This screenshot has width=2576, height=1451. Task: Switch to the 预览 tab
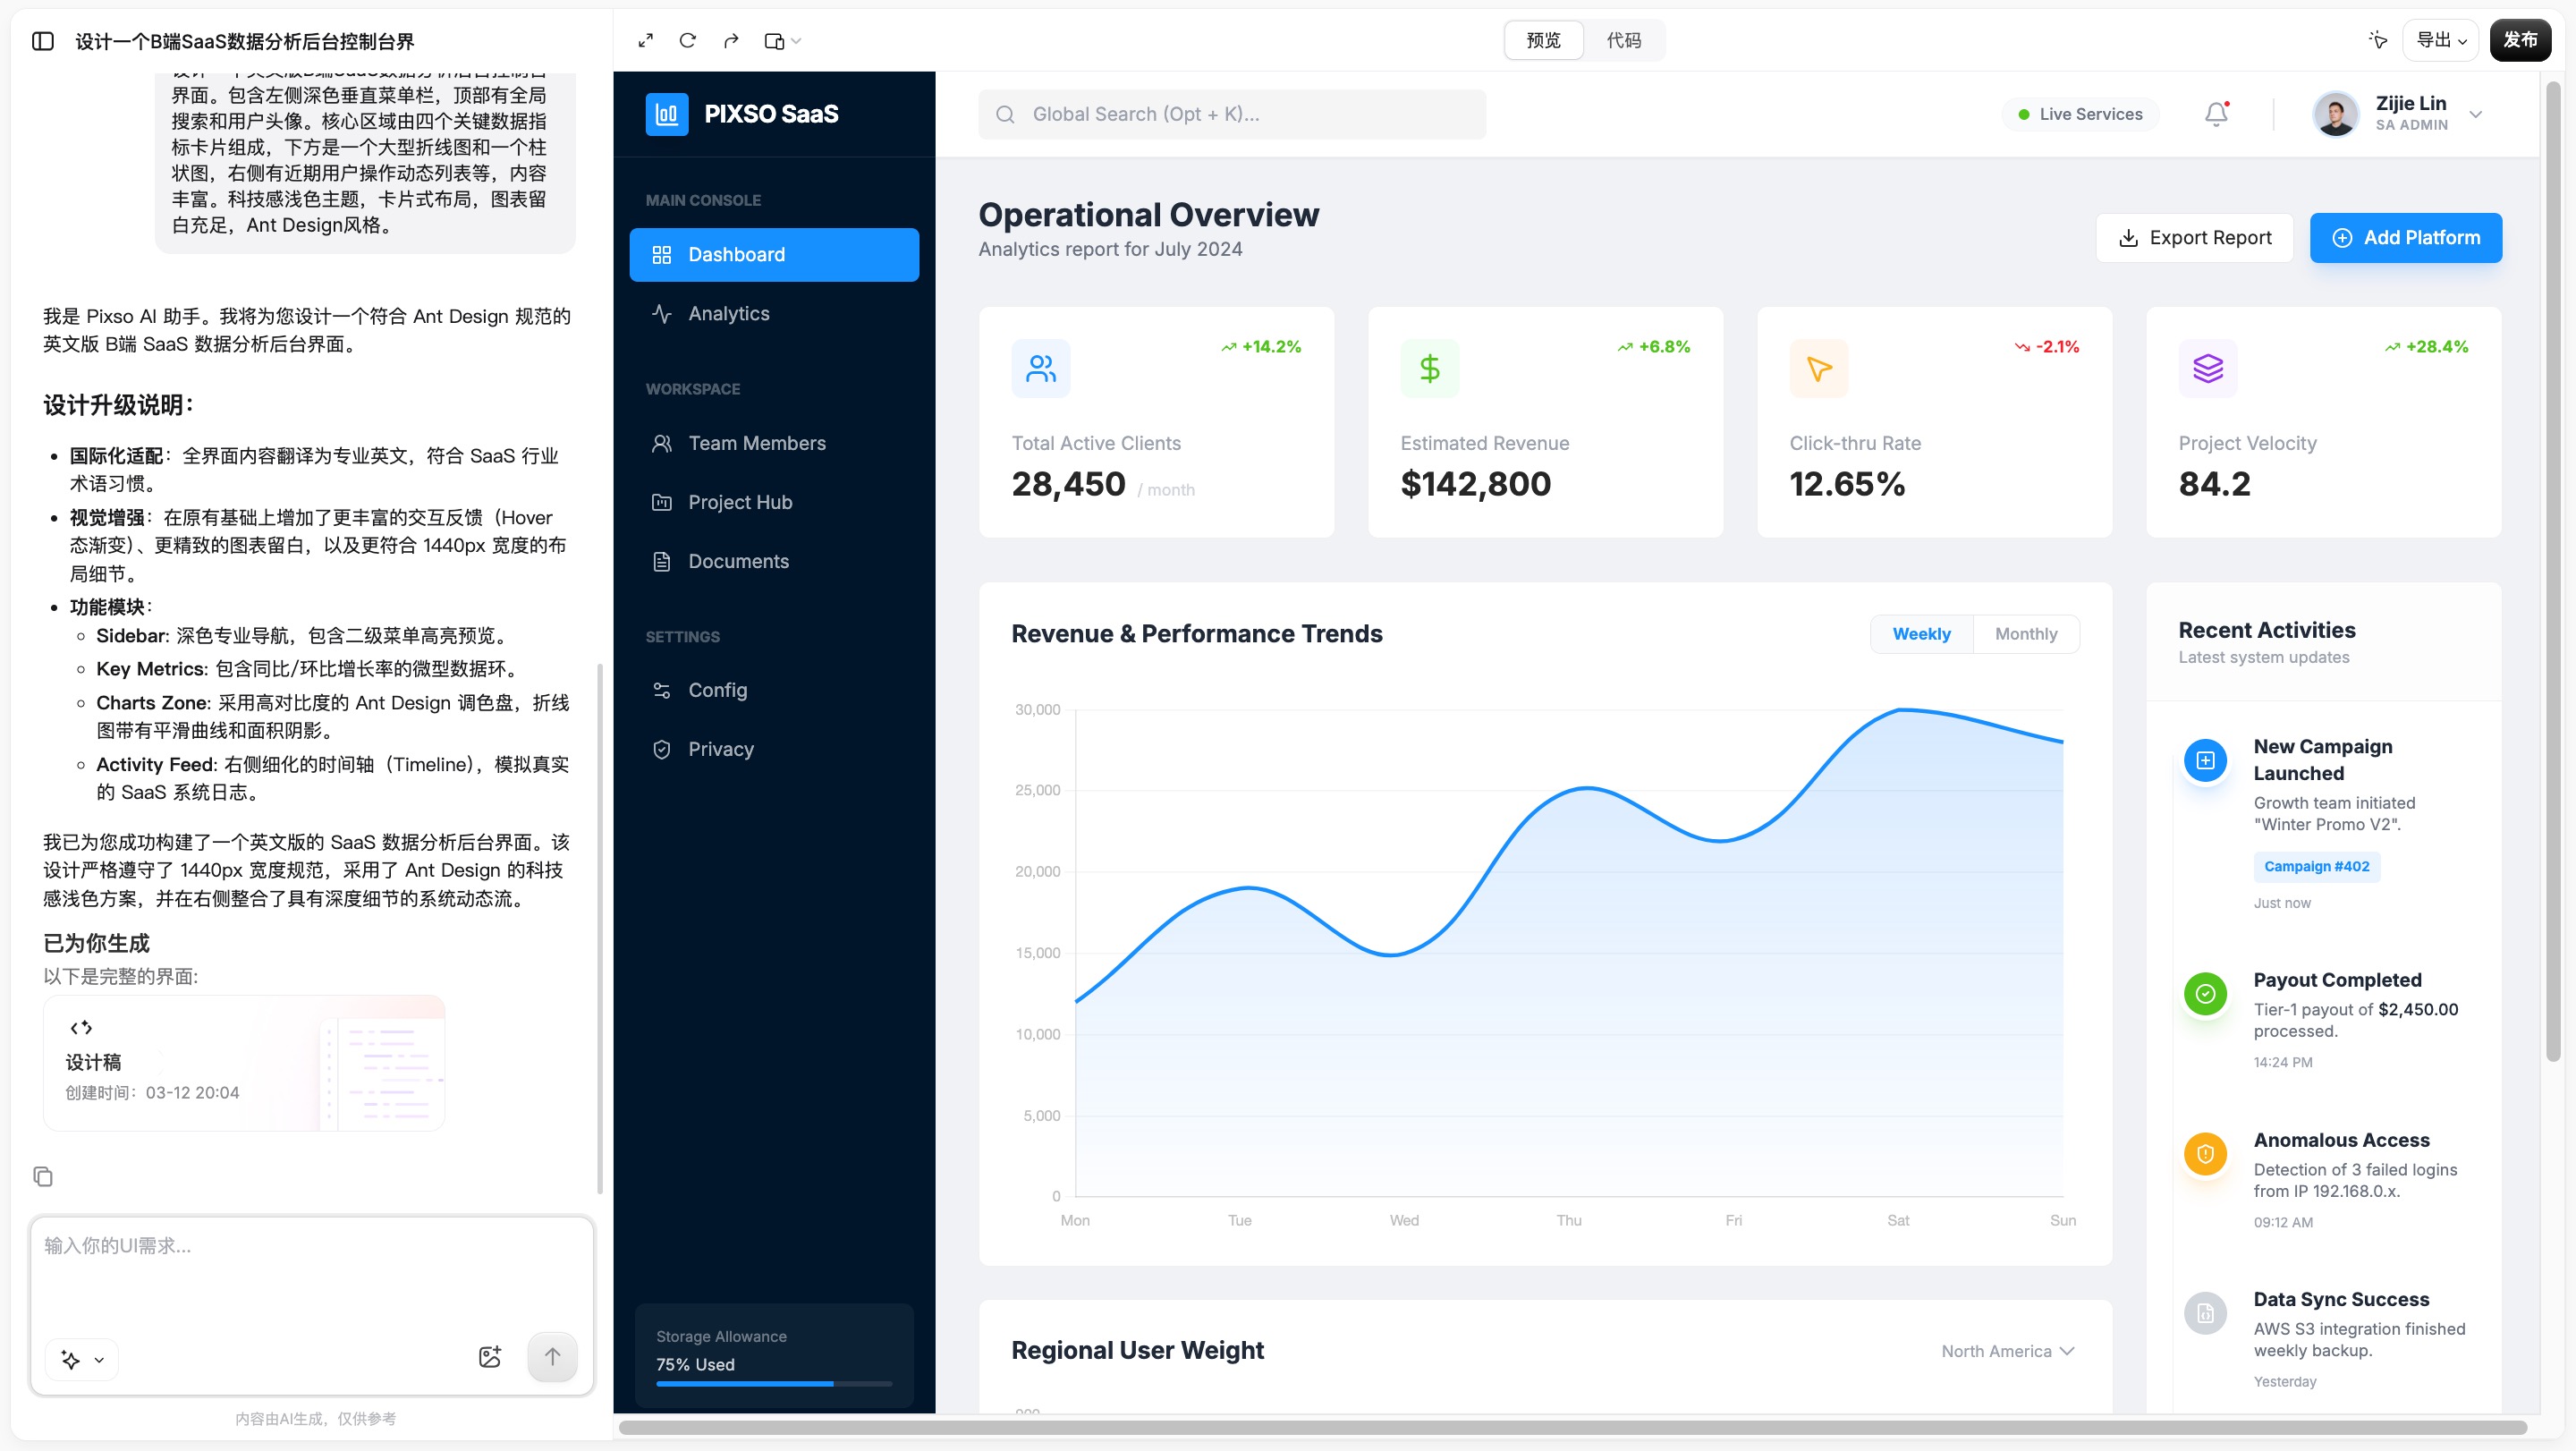[1543, 40]
